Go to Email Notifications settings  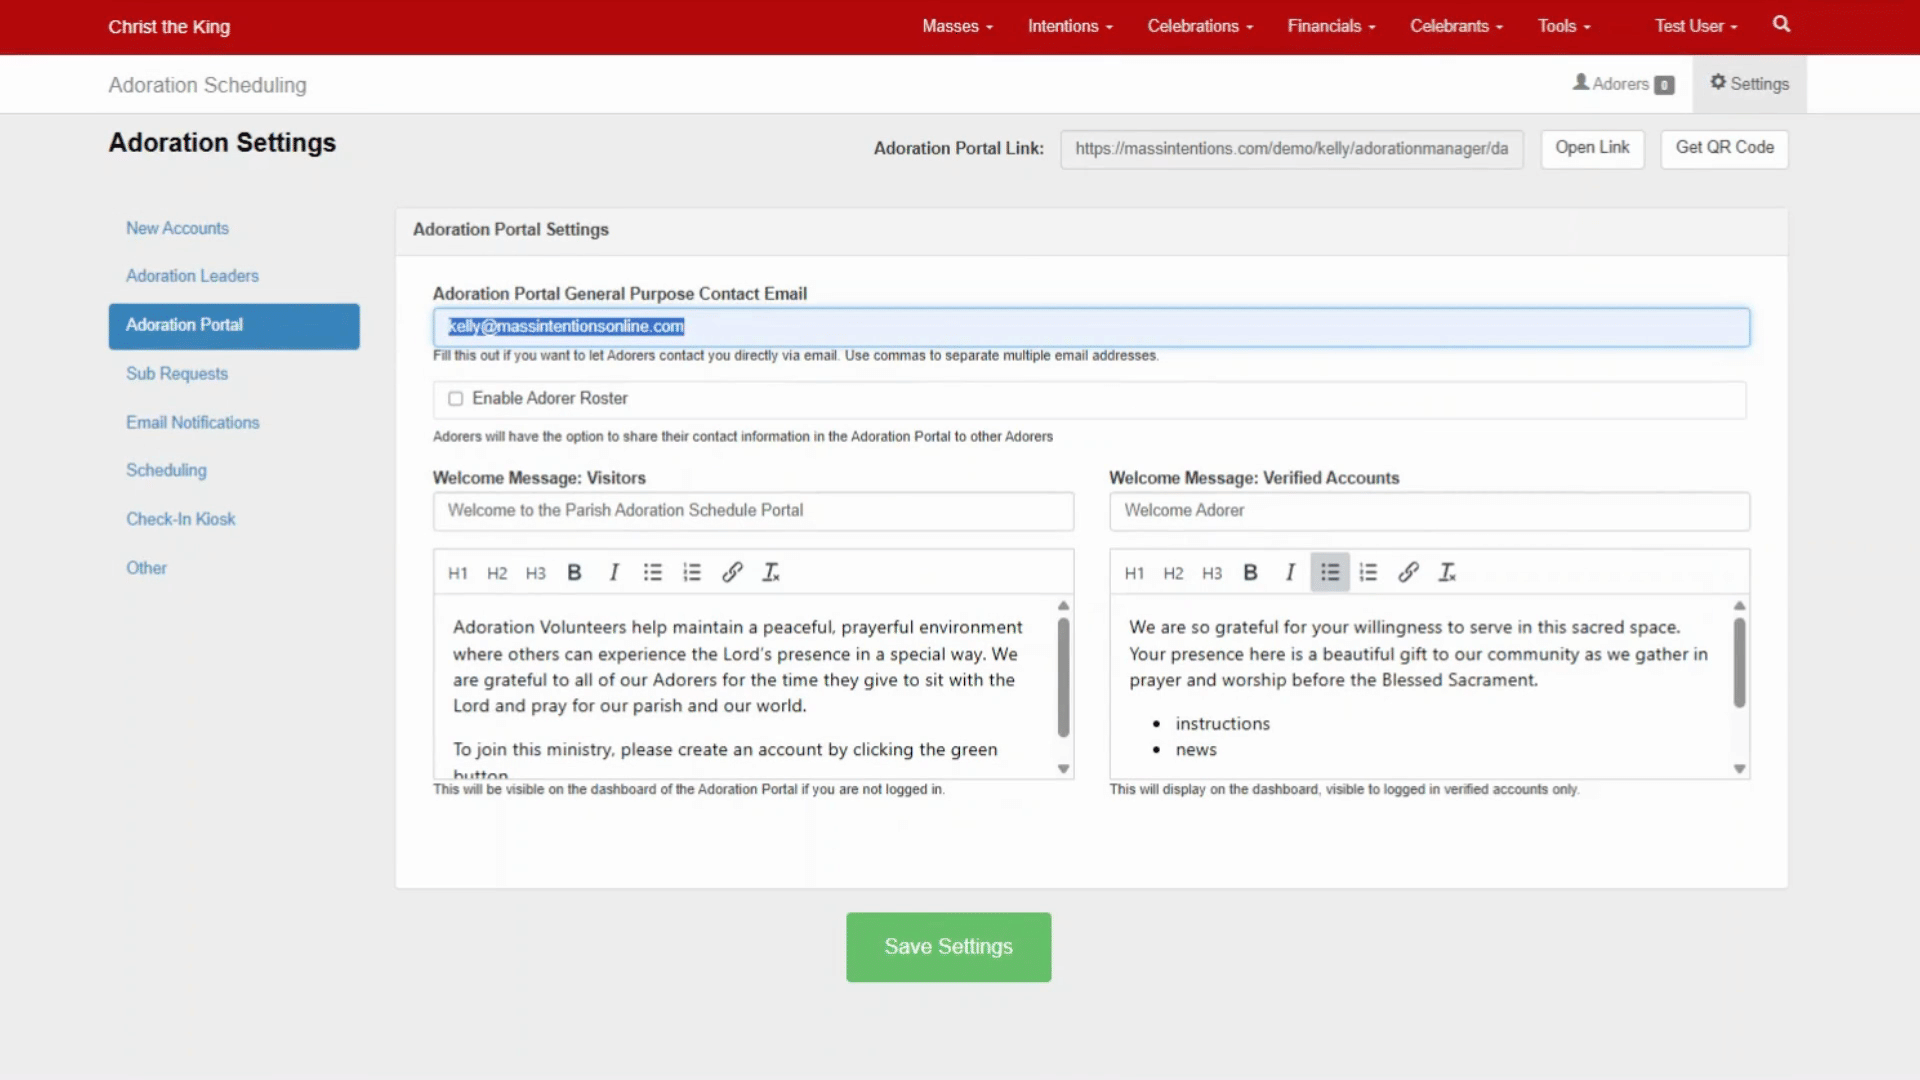[192, 423]
